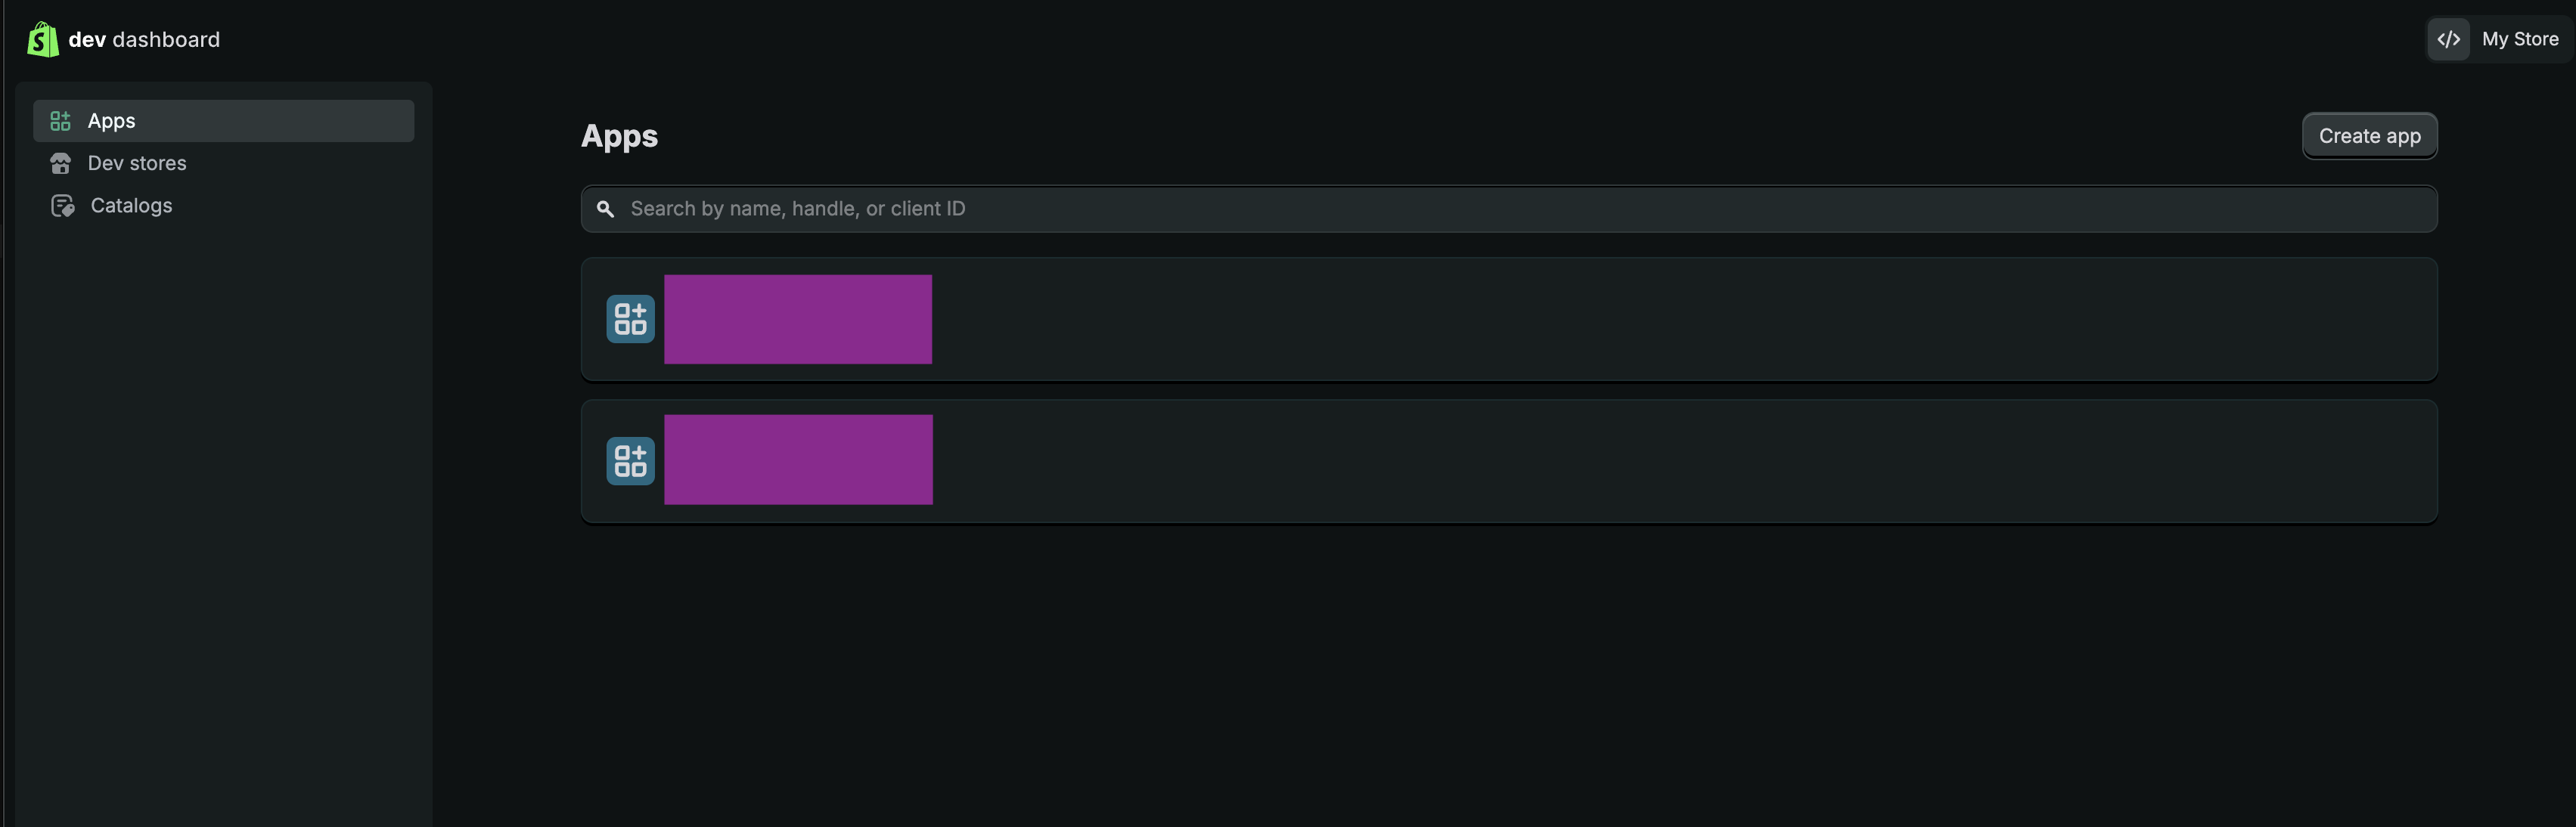Image resolution: width=2576 pixels, height=827 pixels.
Task: Click the code brackets icon near My Store
Action: [x=2448, y=40]
